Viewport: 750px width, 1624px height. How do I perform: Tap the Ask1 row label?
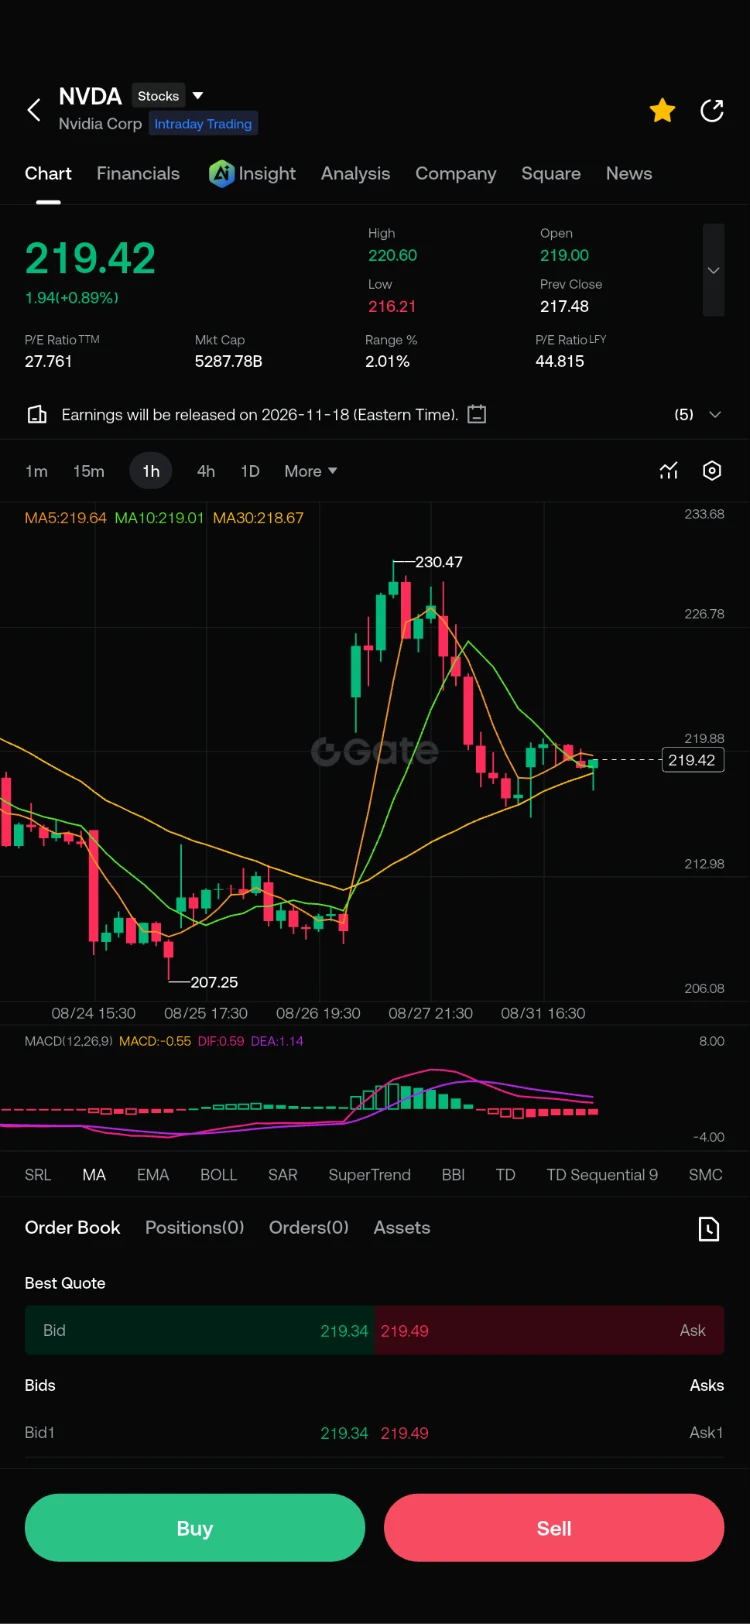point(706,1433)
